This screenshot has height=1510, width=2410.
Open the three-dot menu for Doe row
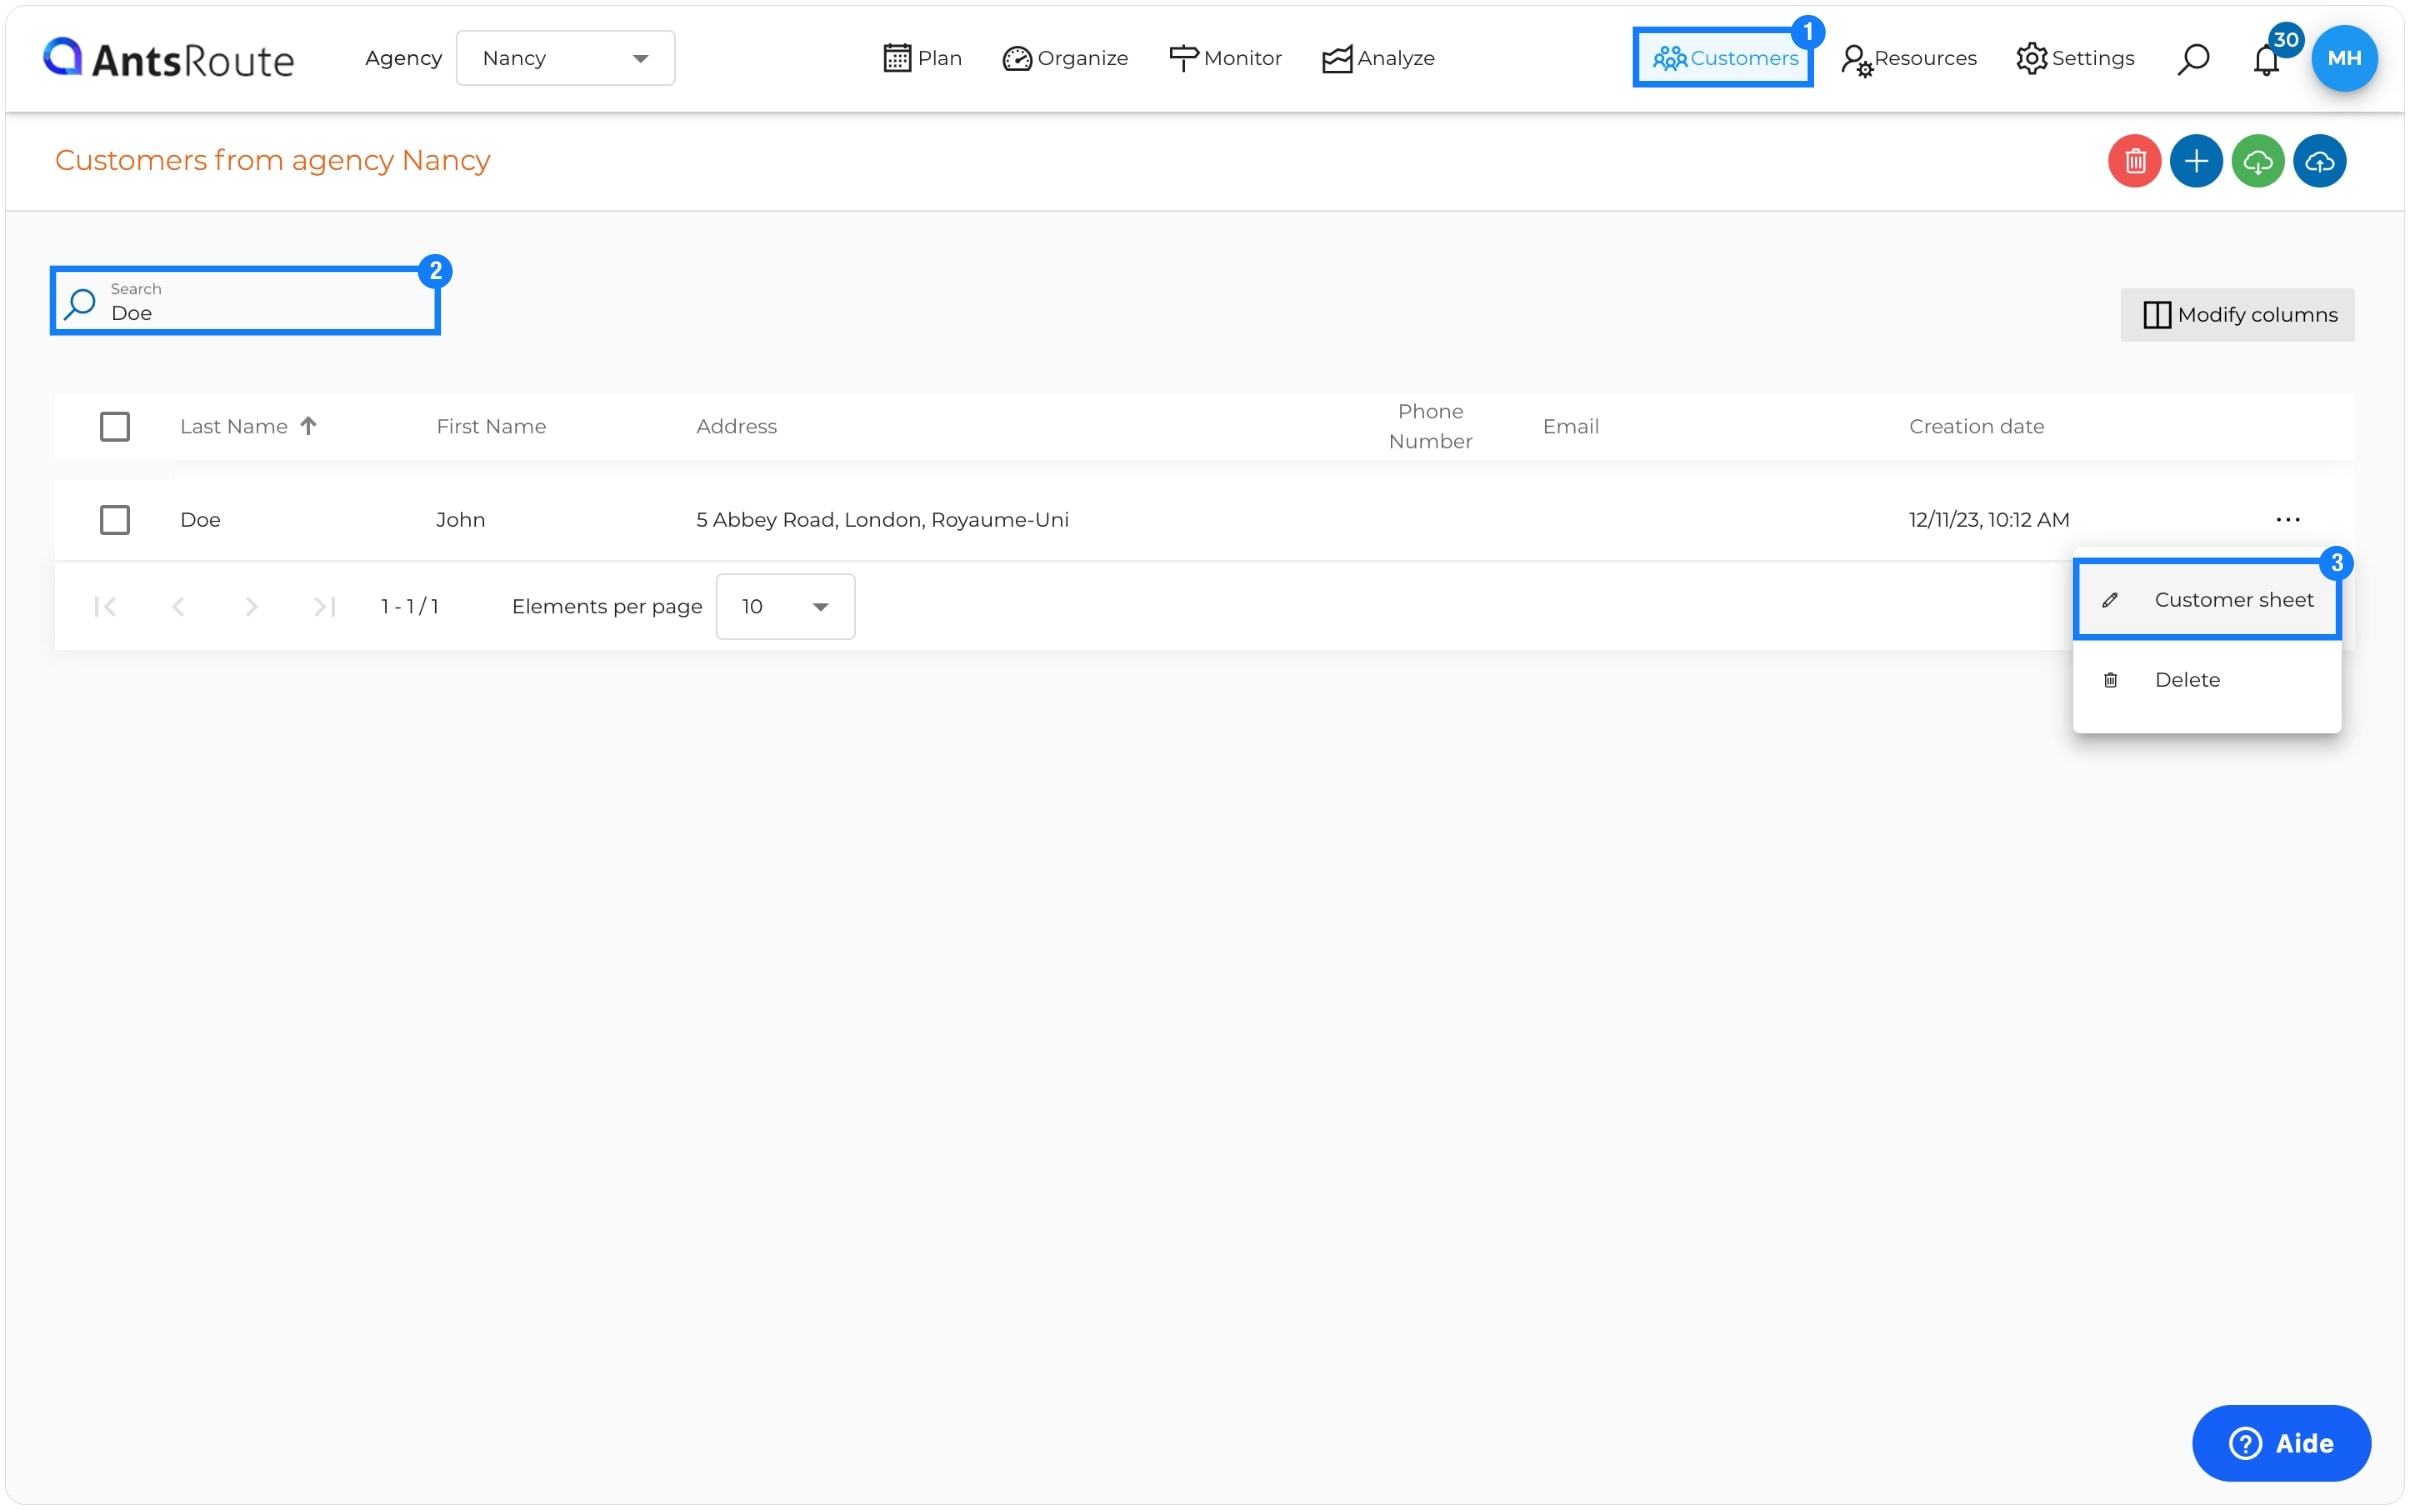[x=2287, y=519]
